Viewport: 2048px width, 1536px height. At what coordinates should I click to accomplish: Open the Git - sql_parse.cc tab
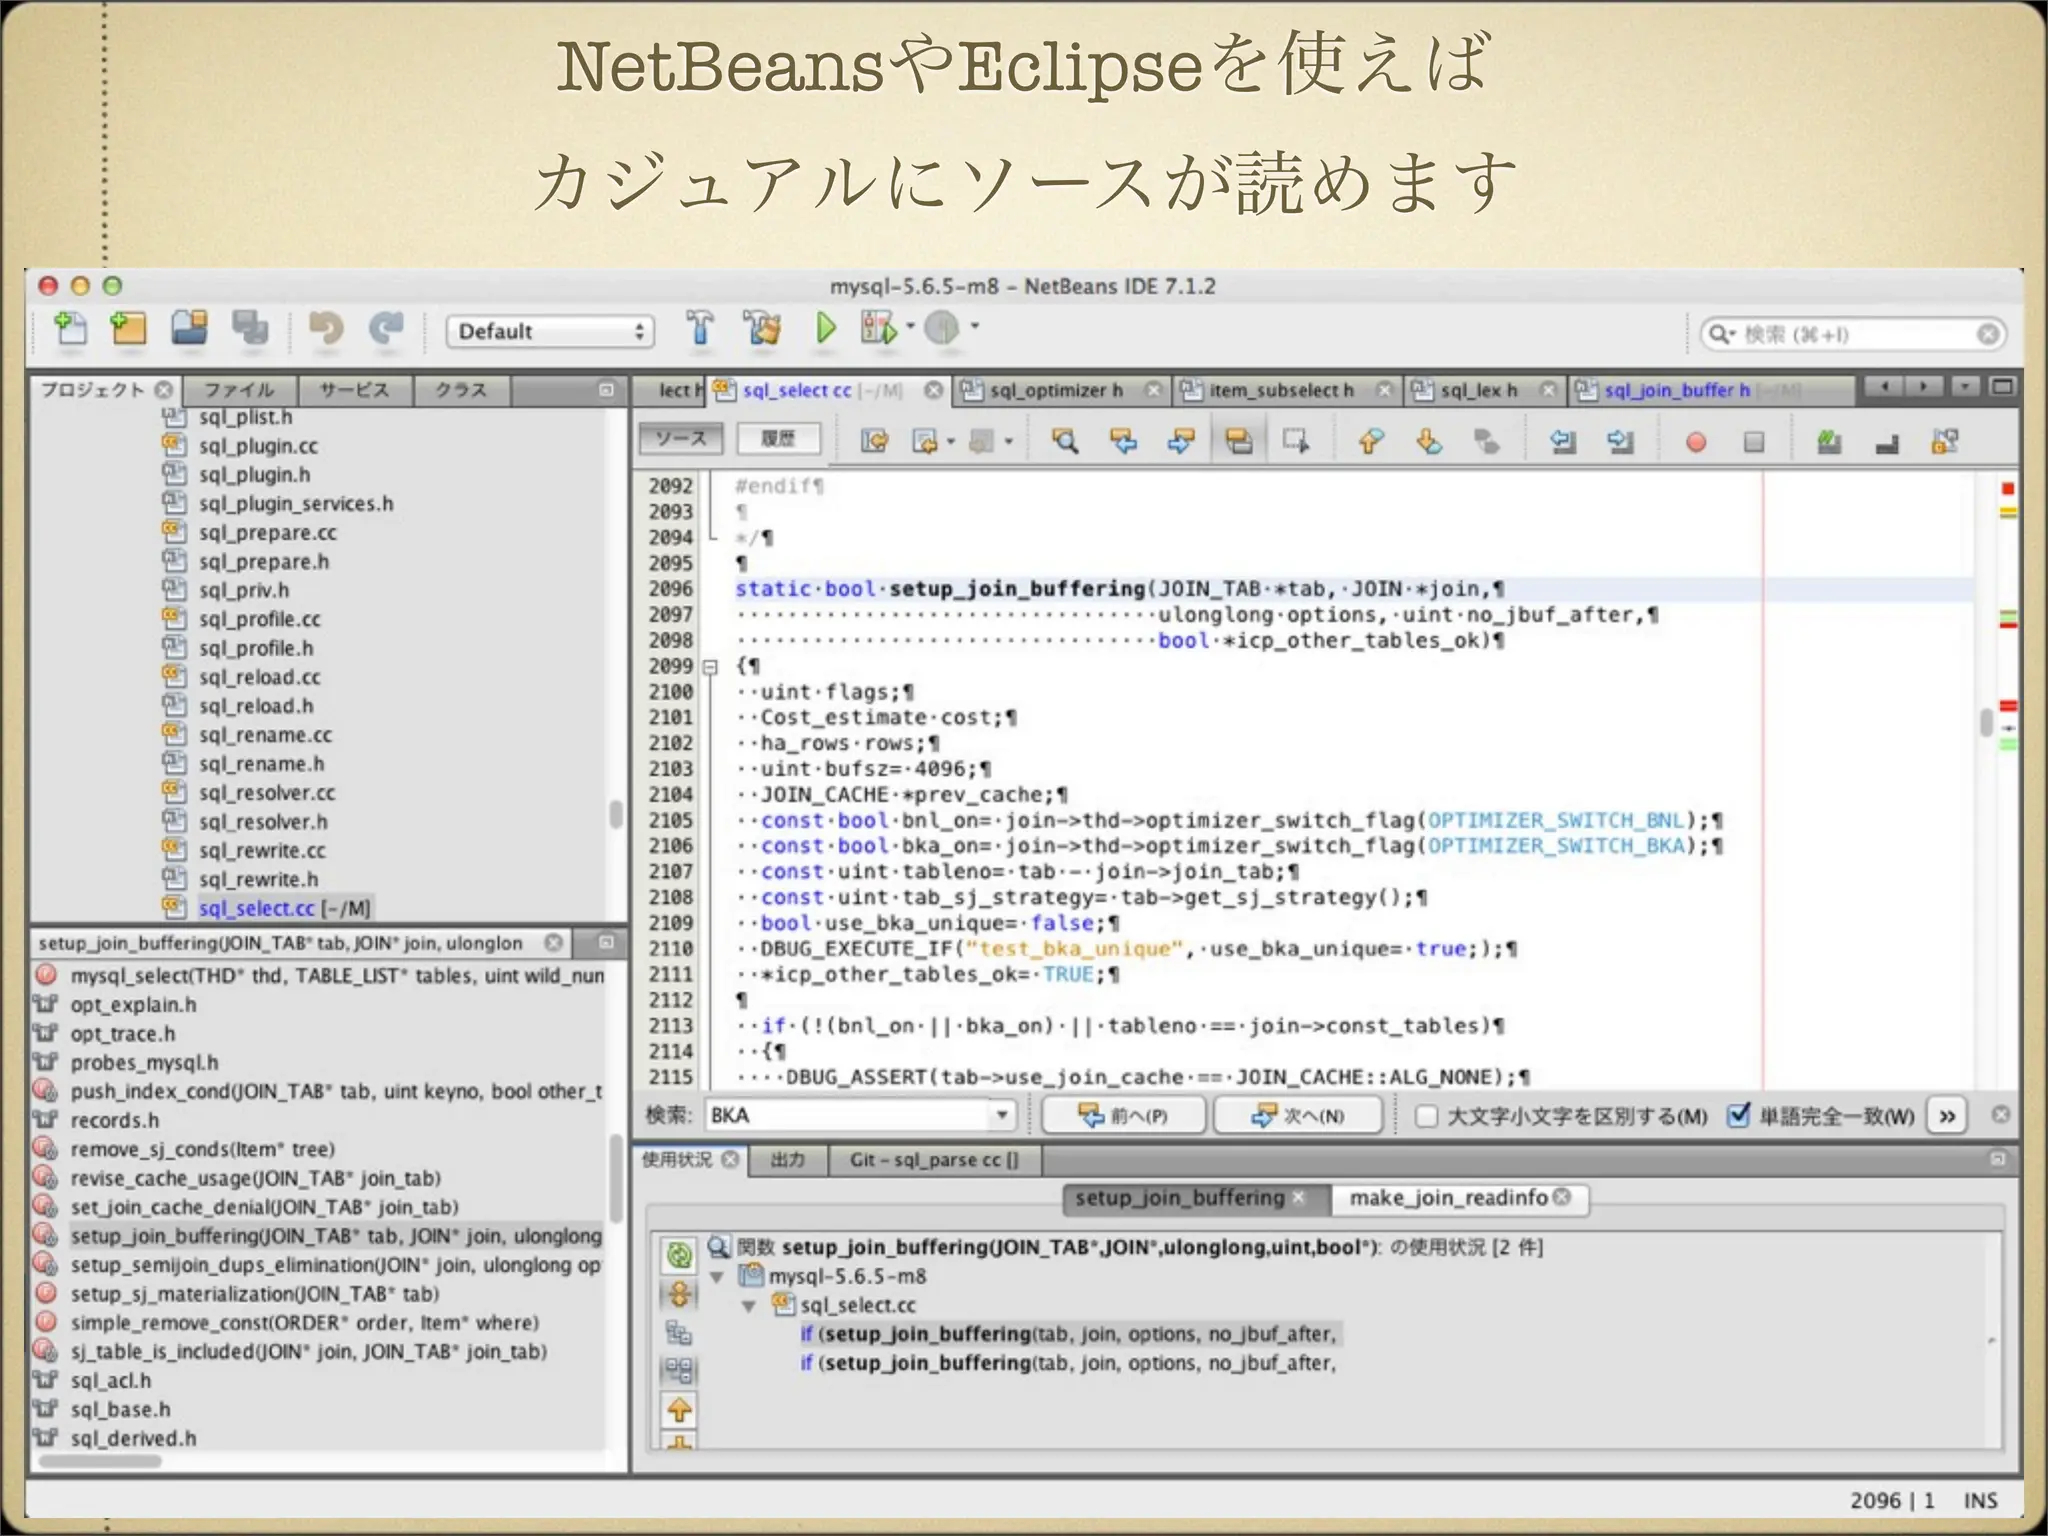click(x=934, y=1160)
